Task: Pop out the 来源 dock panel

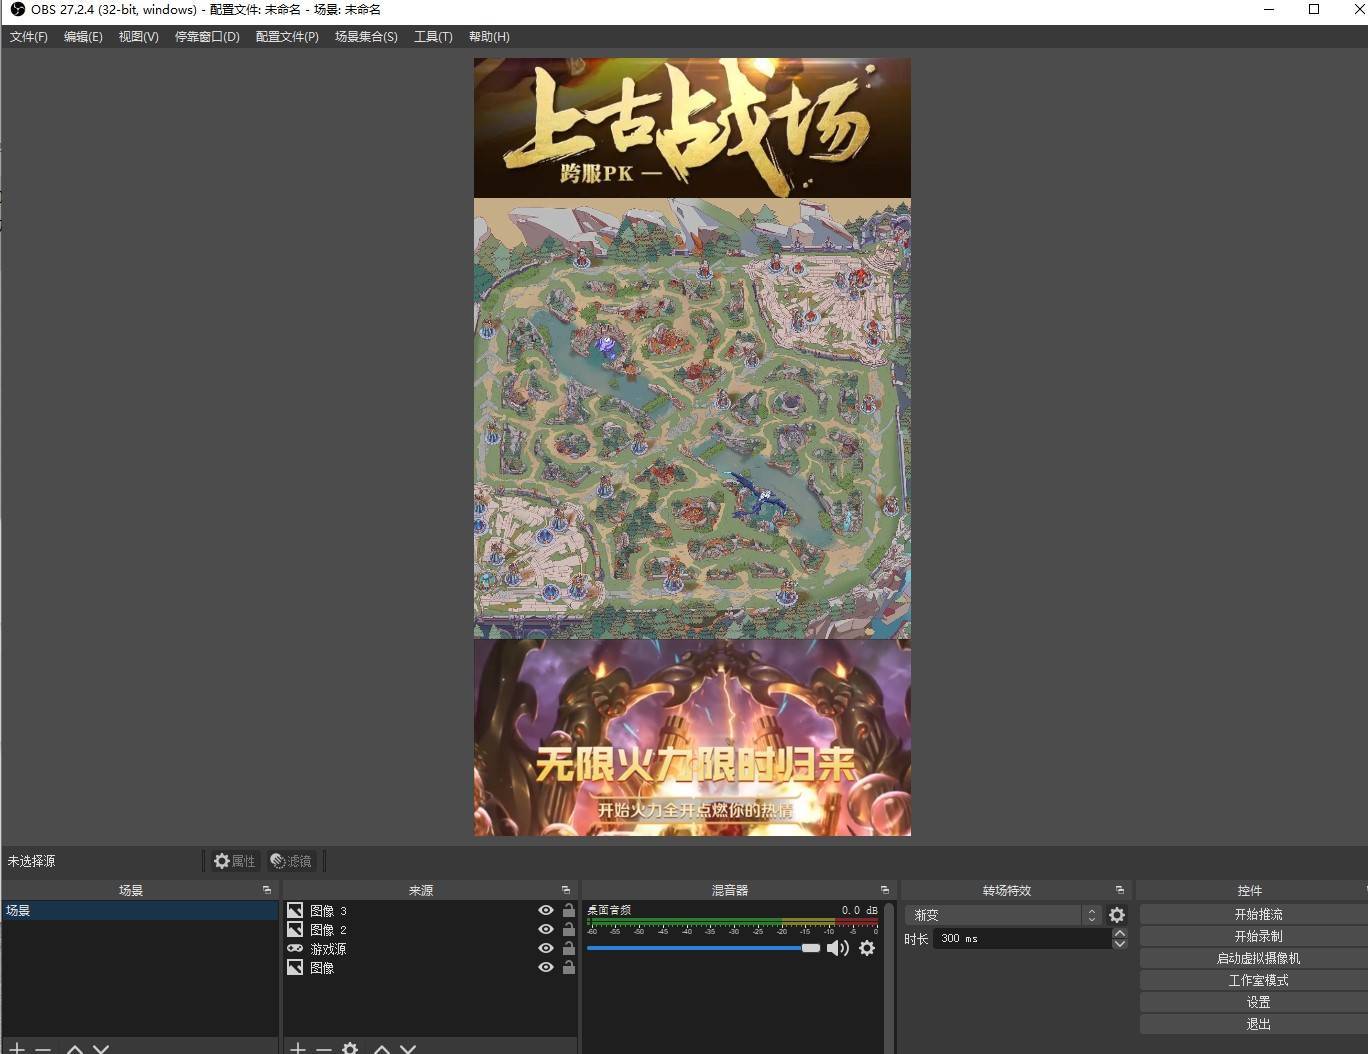Action: 566,890
